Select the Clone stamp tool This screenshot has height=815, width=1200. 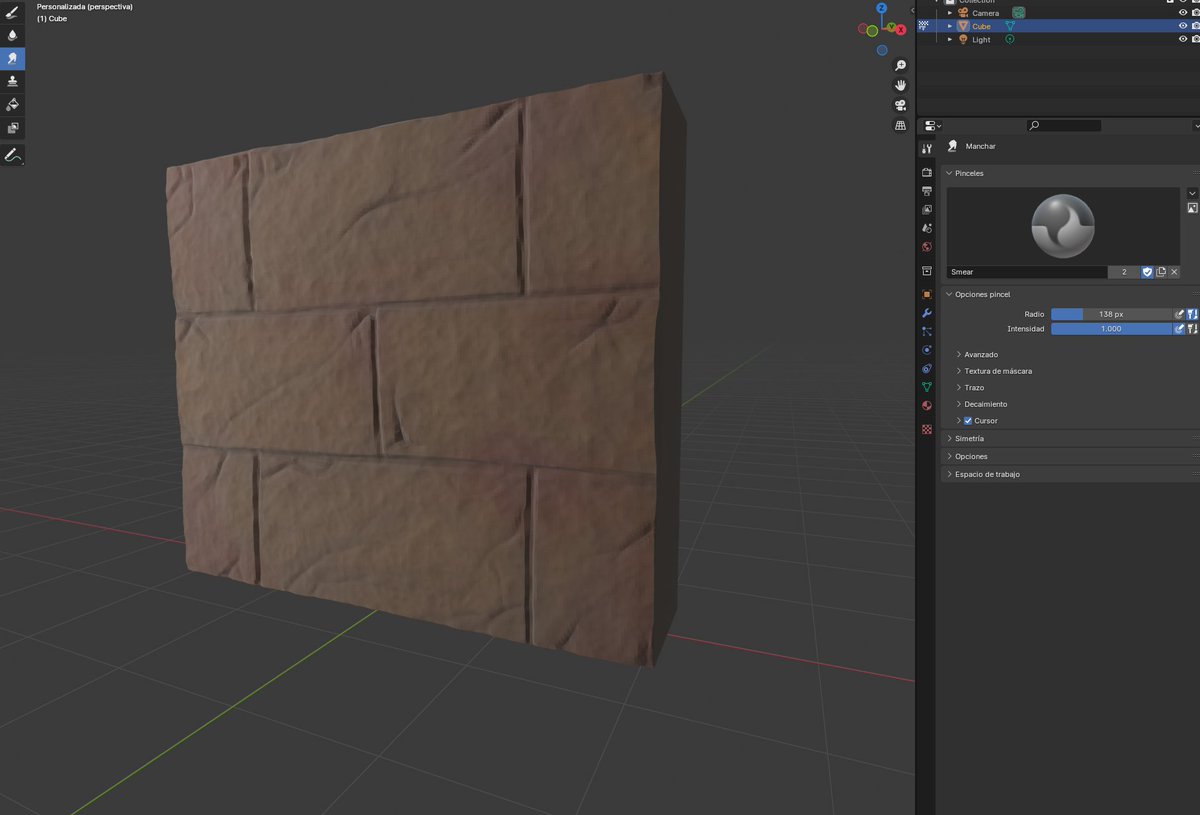(x=13, y=81)
